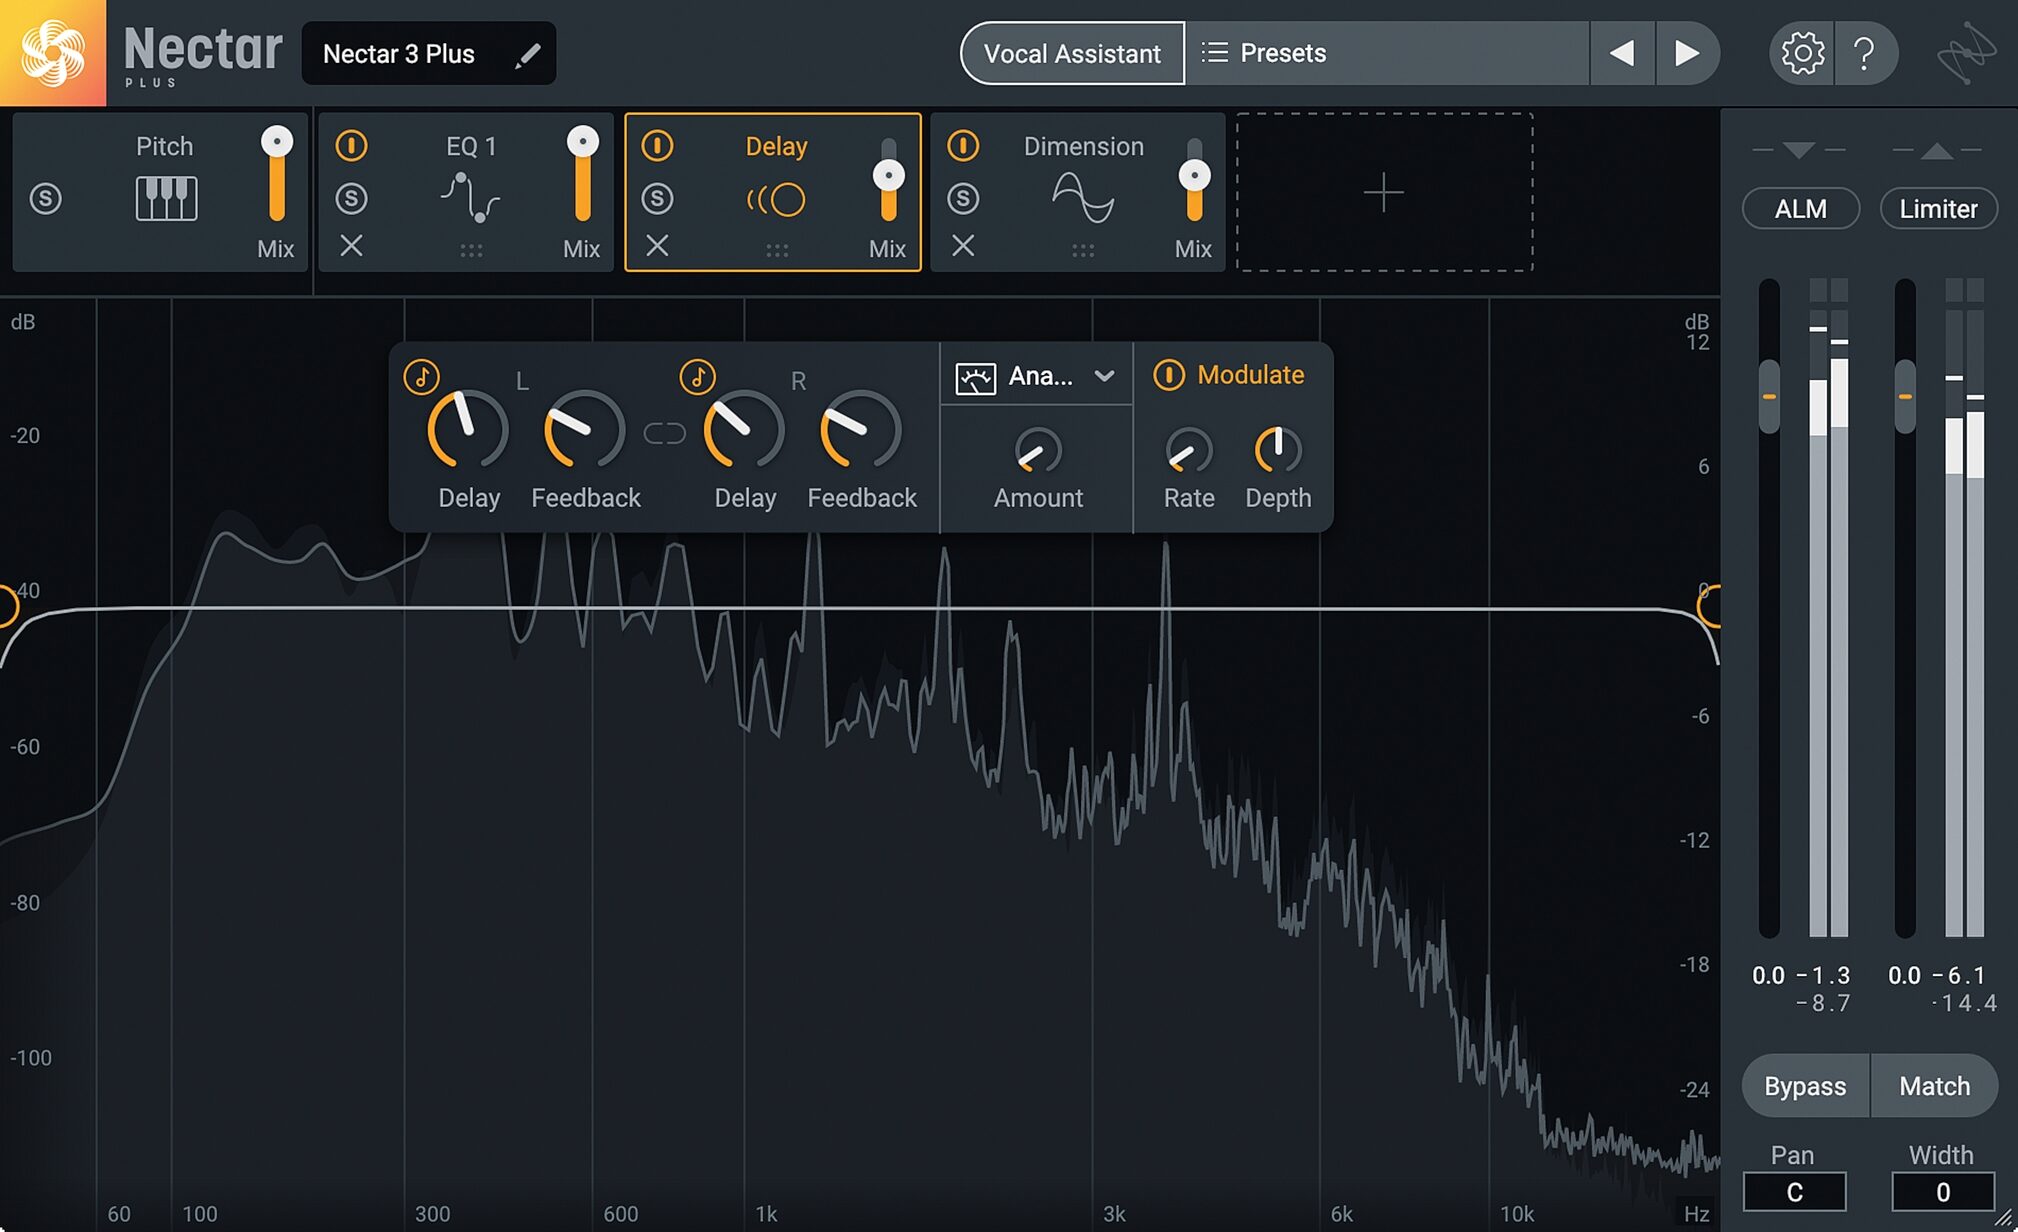
Task: Toggle Dimension module power
Action: 963,146
